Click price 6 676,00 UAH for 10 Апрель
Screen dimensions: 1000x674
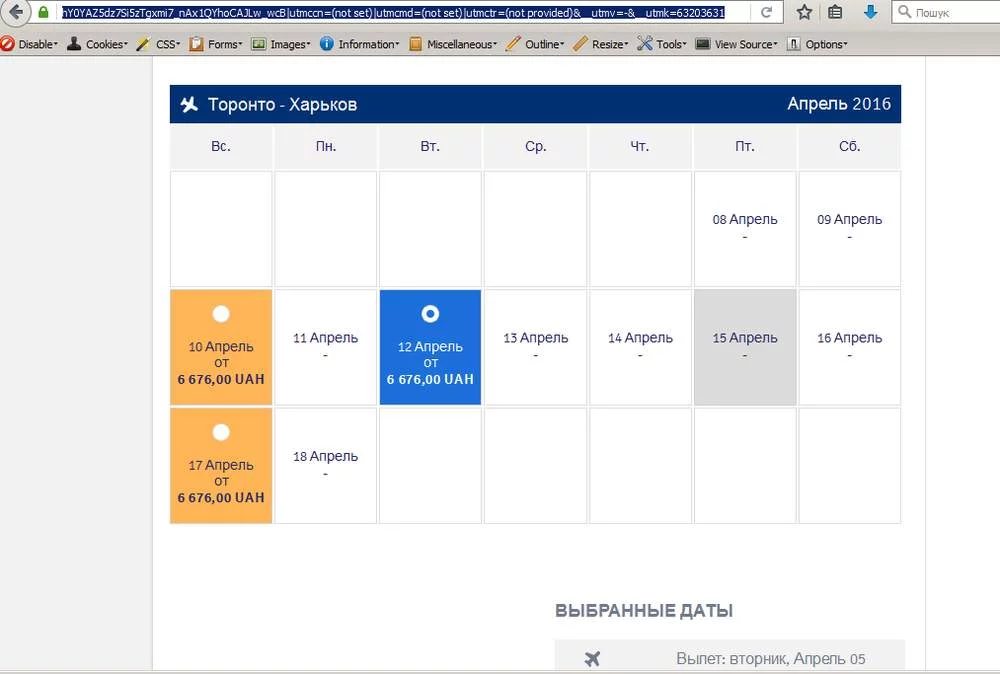(x=221, y=379)
